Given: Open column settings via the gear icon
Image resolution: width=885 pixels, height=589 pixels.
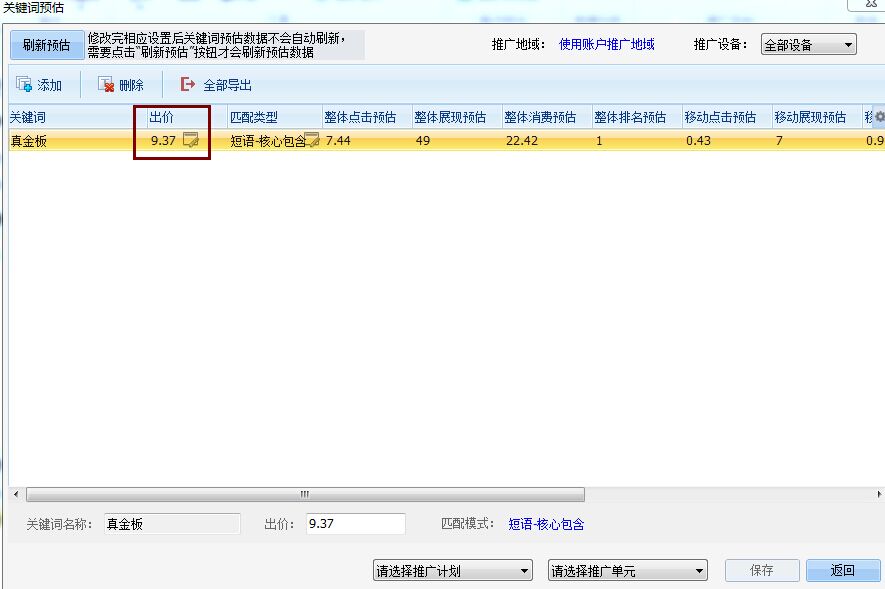Looking at the screenshot, I should [877, 116].
